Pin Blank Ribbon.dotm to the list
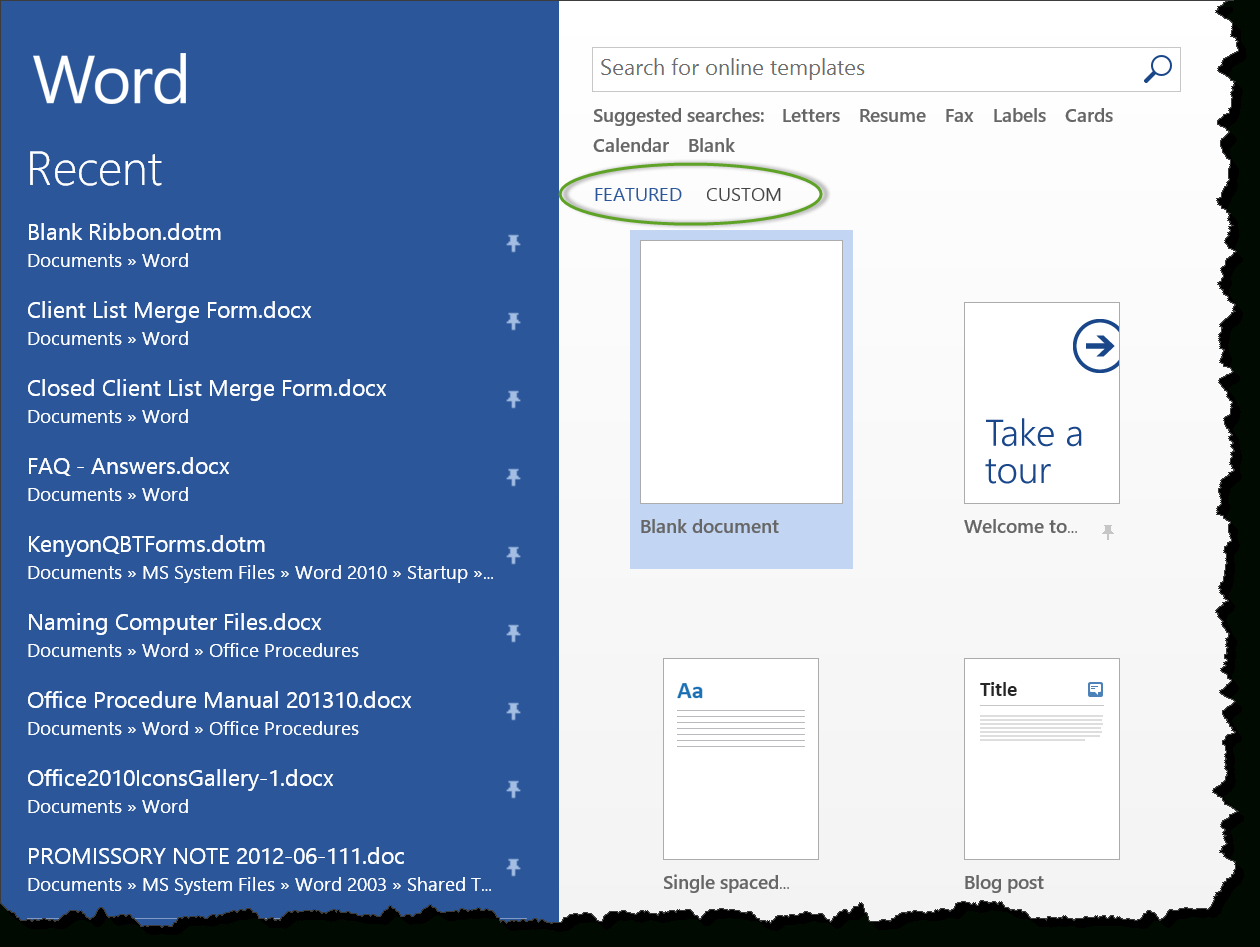Image resolution: width=1260 pixels, height=947 pixels. [513, 244]
